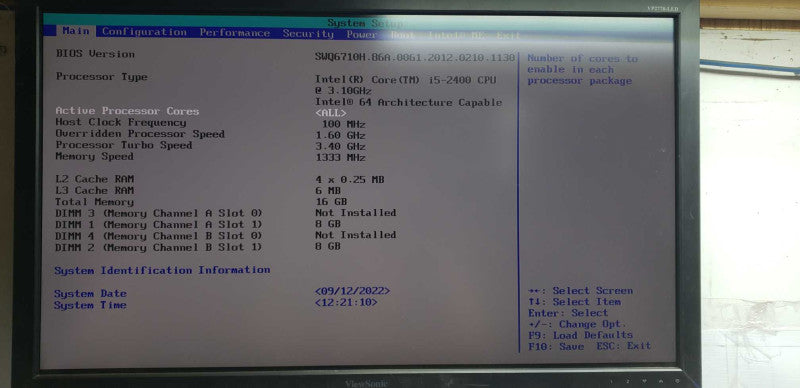800x388 pixels.
Task: Select the System Date label
Action: point(90,294)
